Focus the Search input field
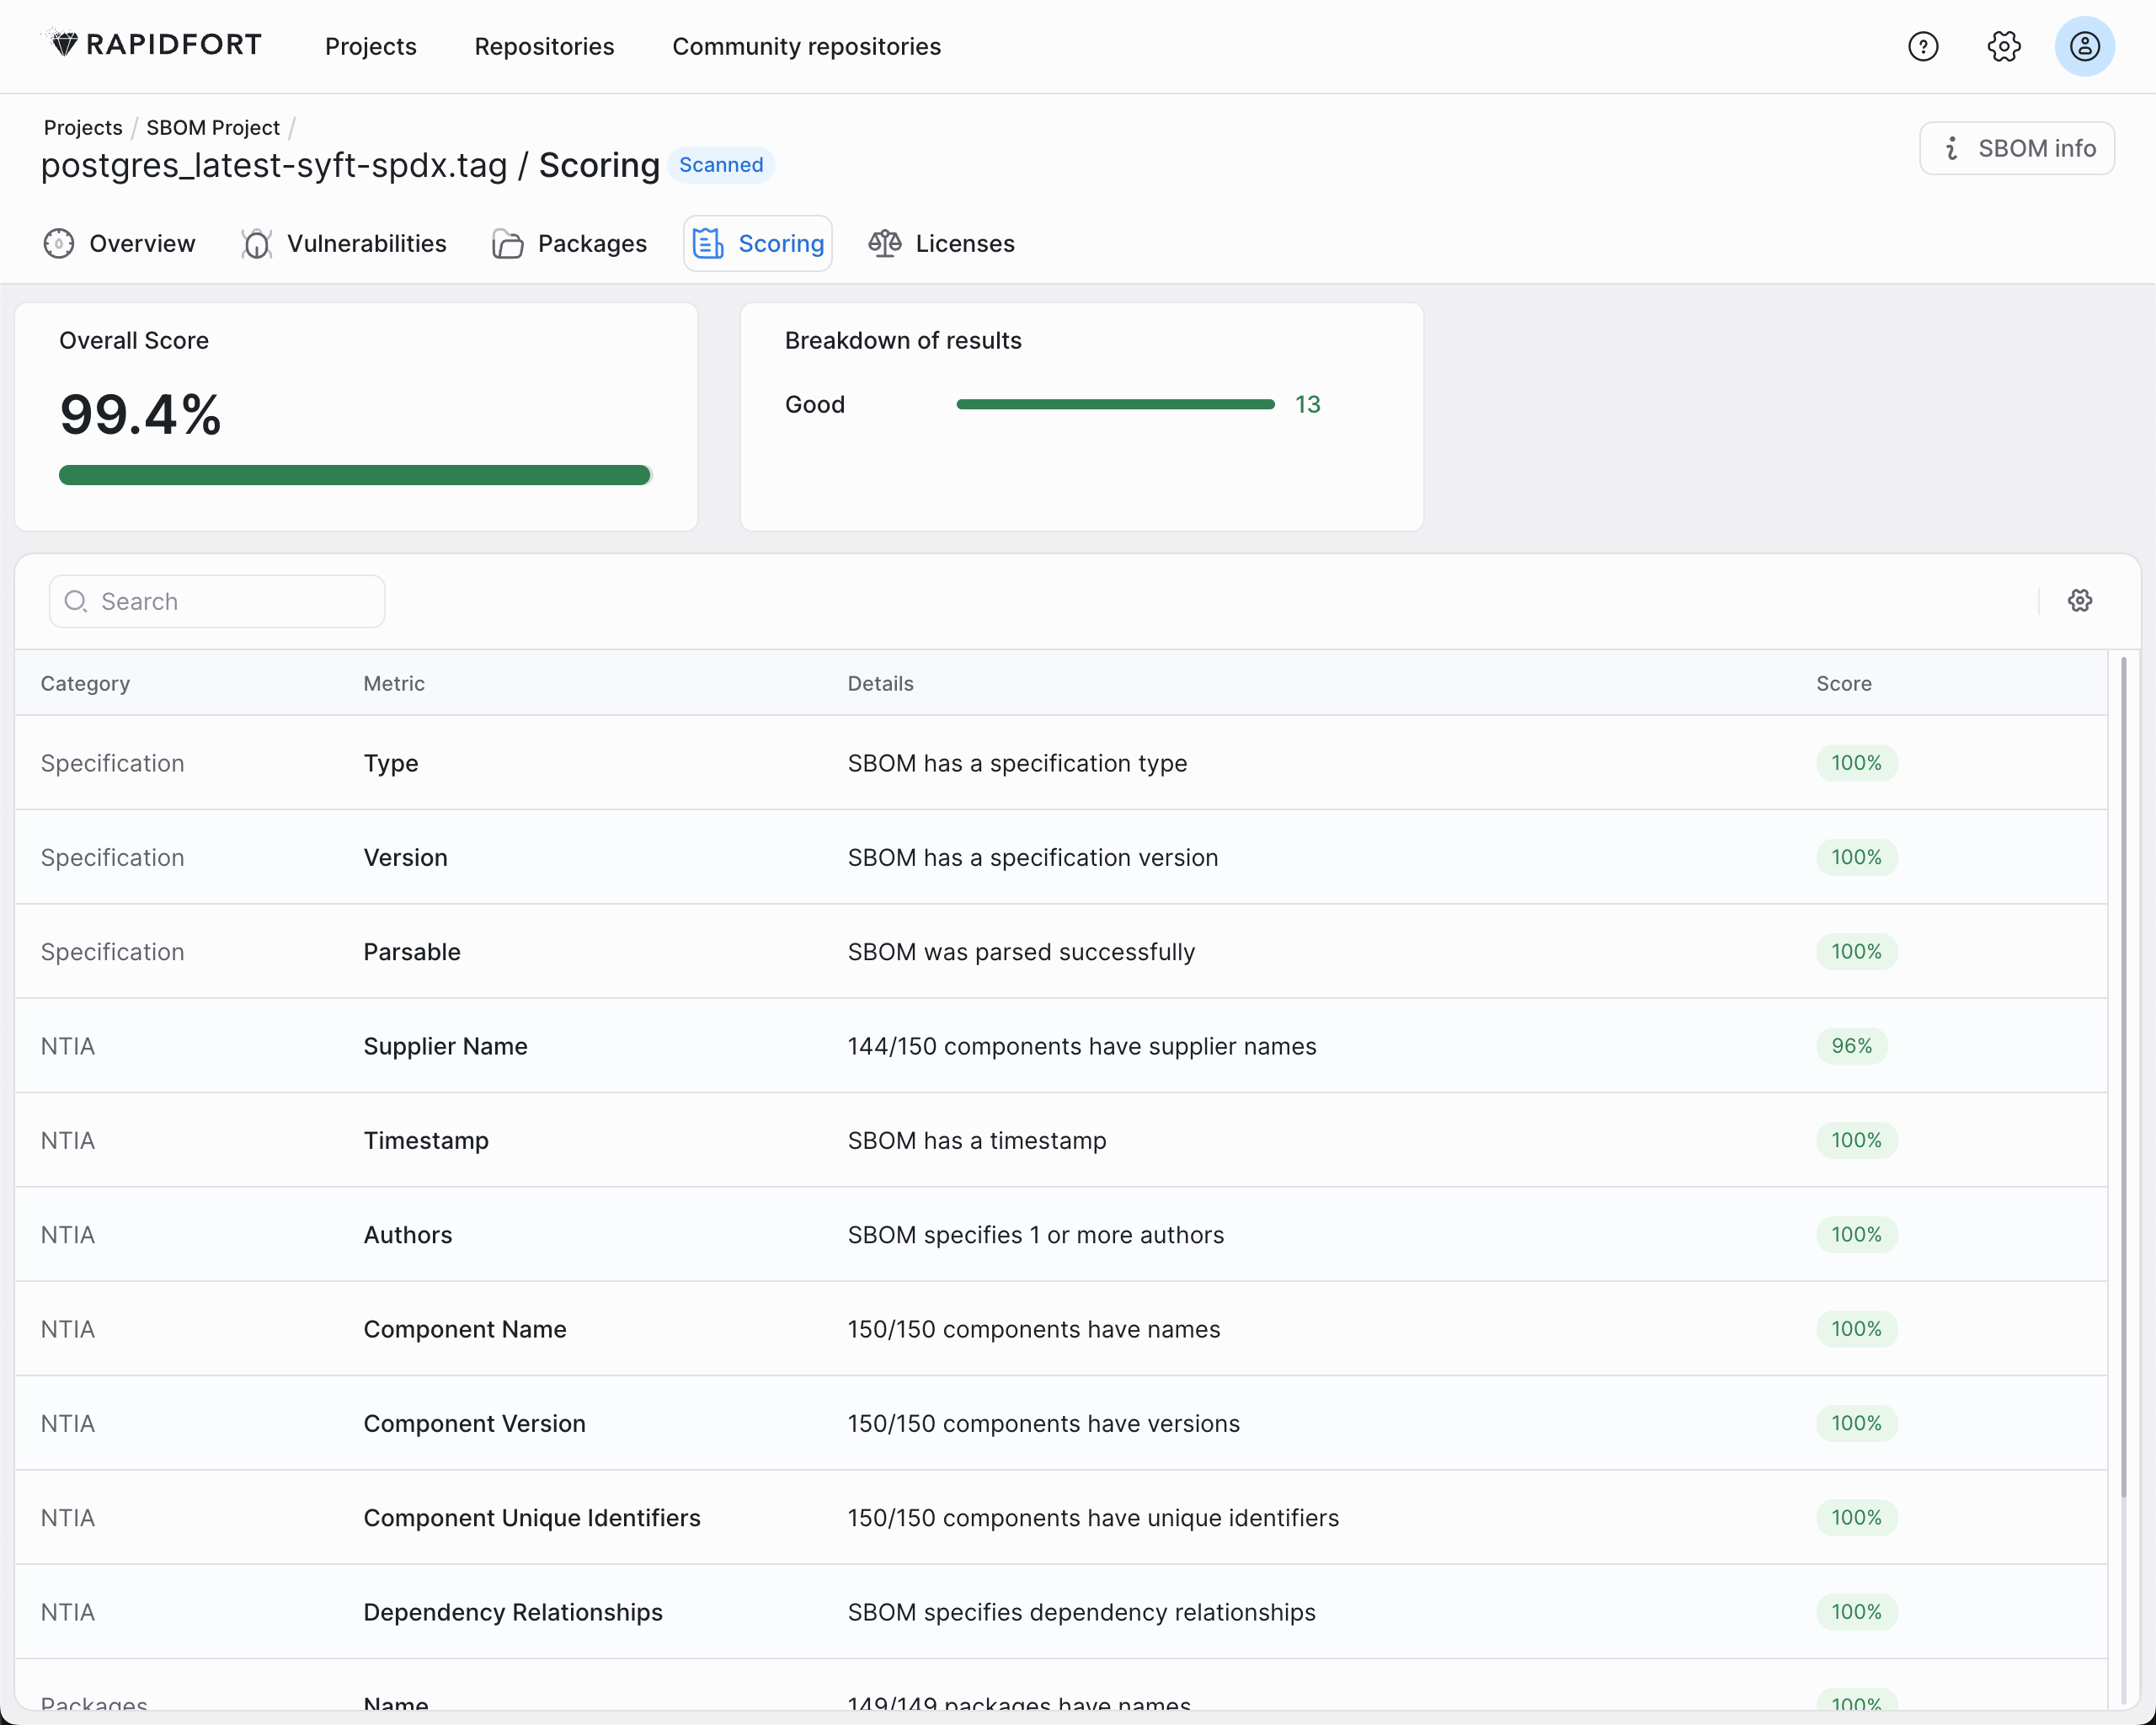The image size is (2156, 1725). coord(217,602)
